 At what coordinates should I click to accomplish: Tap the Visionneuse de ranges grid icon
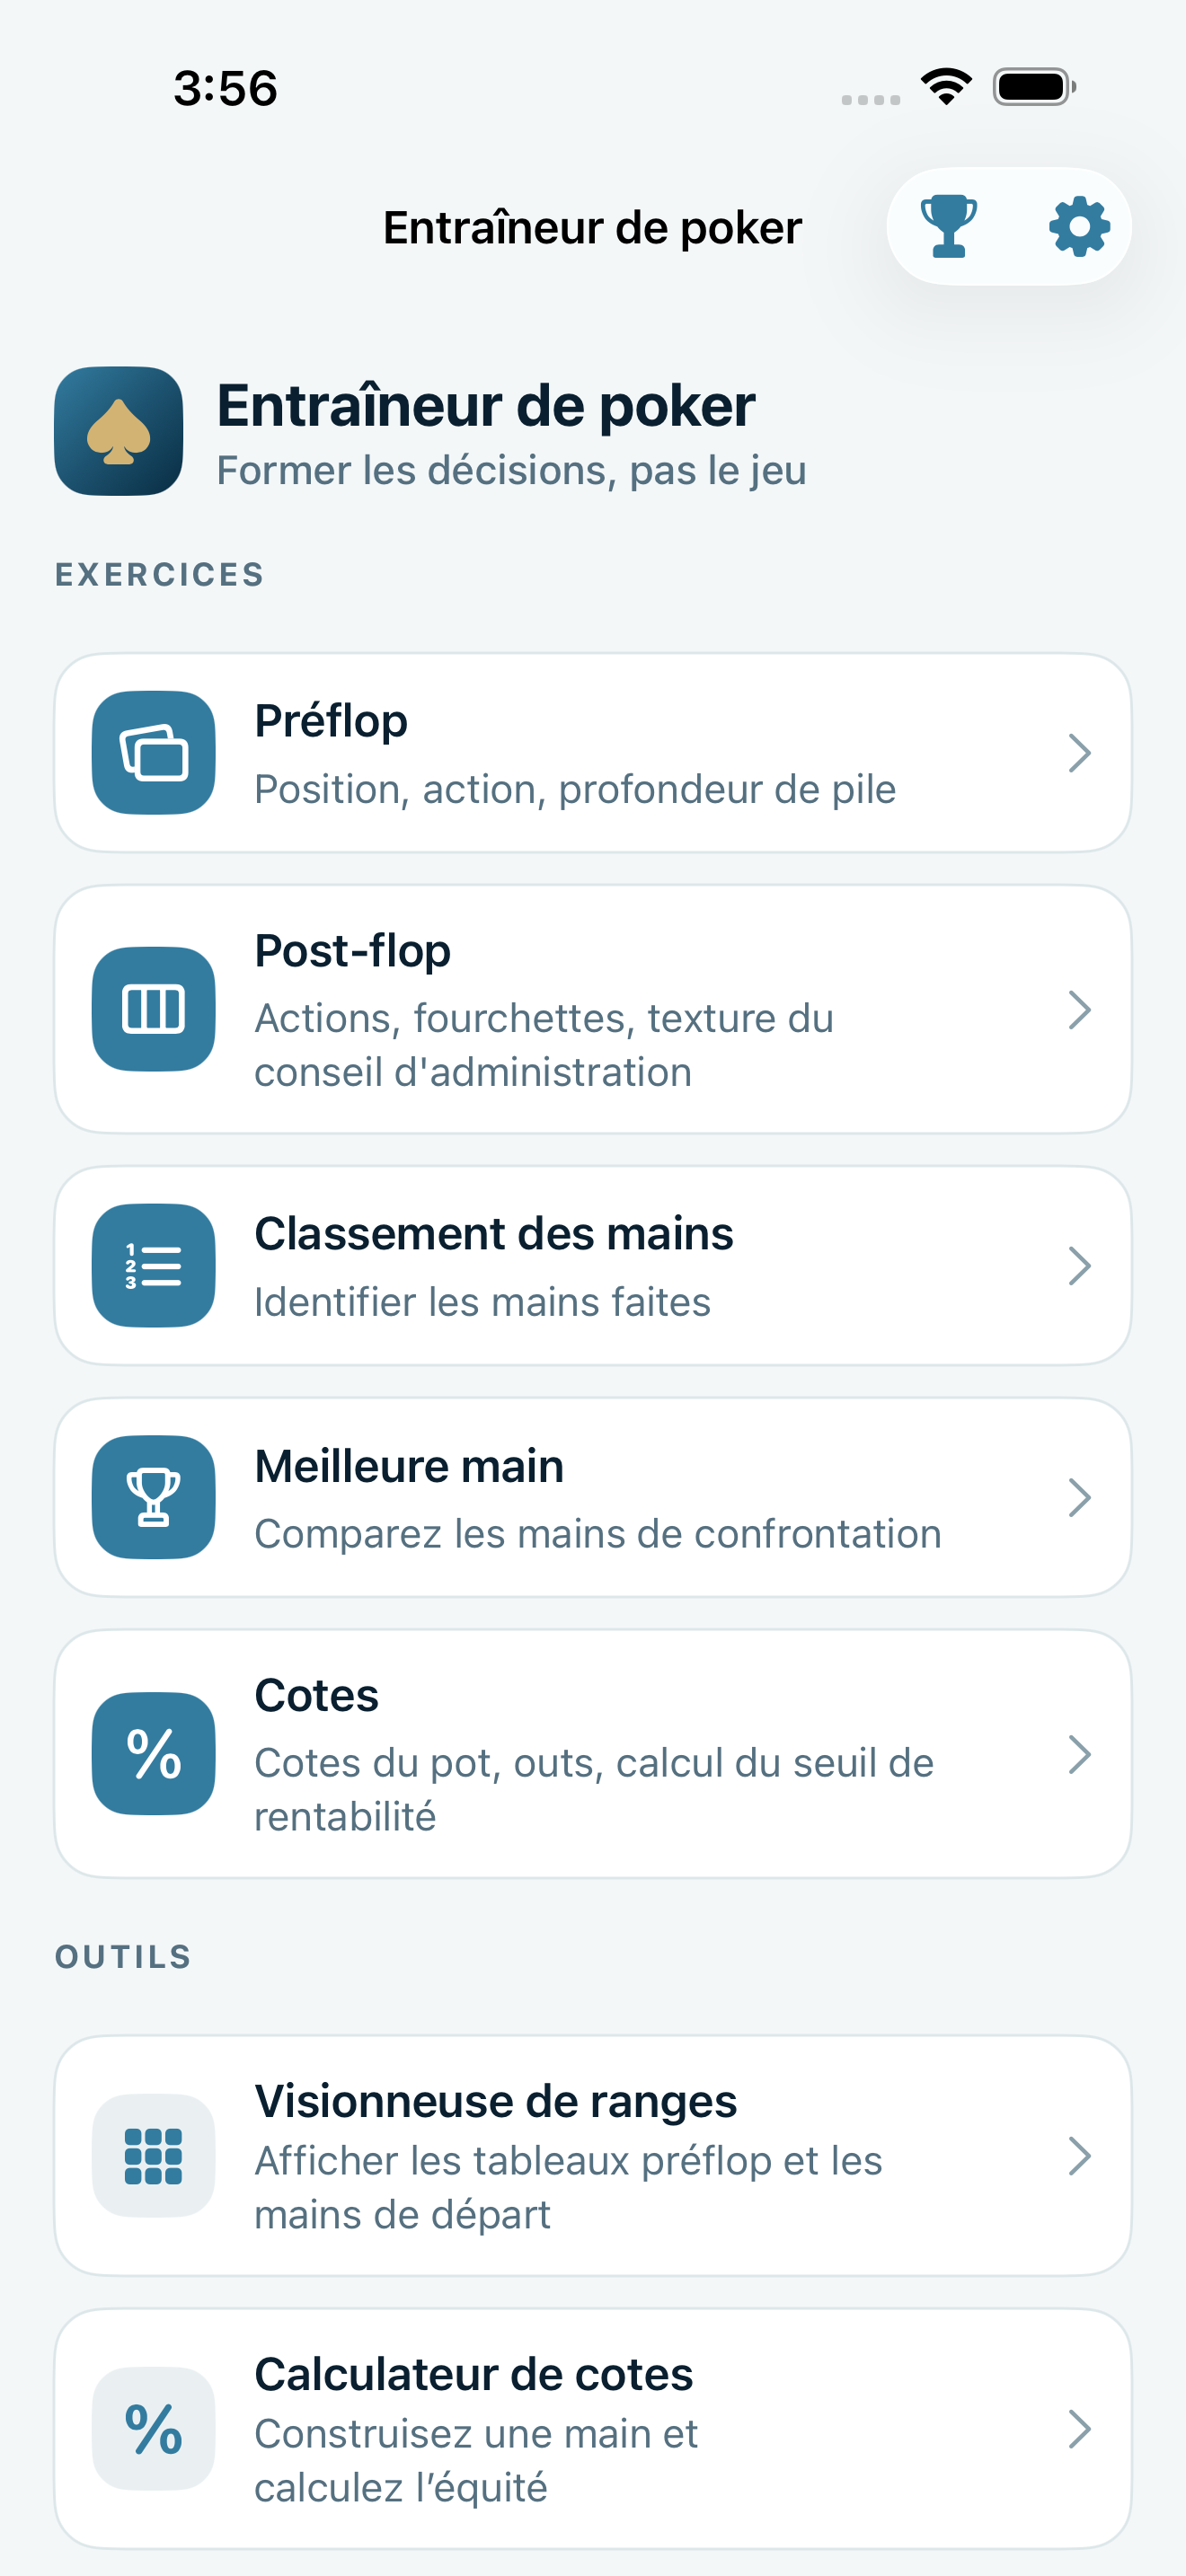coord(154,2155)
